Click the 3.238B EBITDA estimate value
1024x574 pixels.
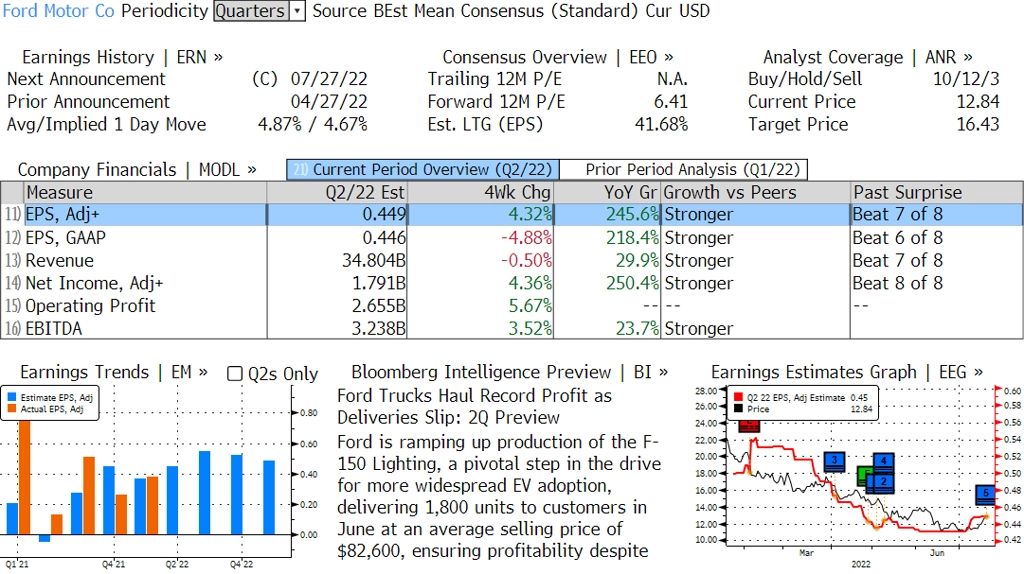379,328
